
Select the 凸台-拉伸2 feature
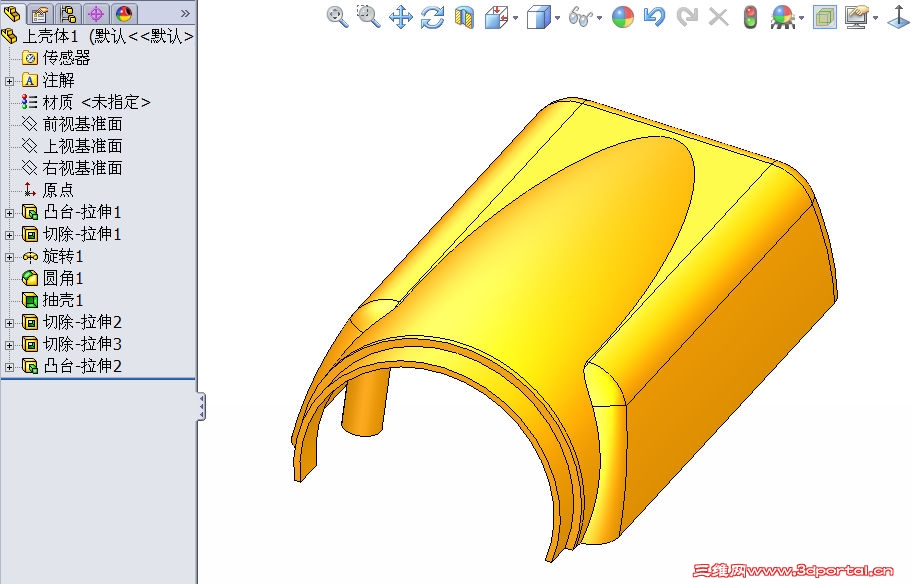coord(82,366)
